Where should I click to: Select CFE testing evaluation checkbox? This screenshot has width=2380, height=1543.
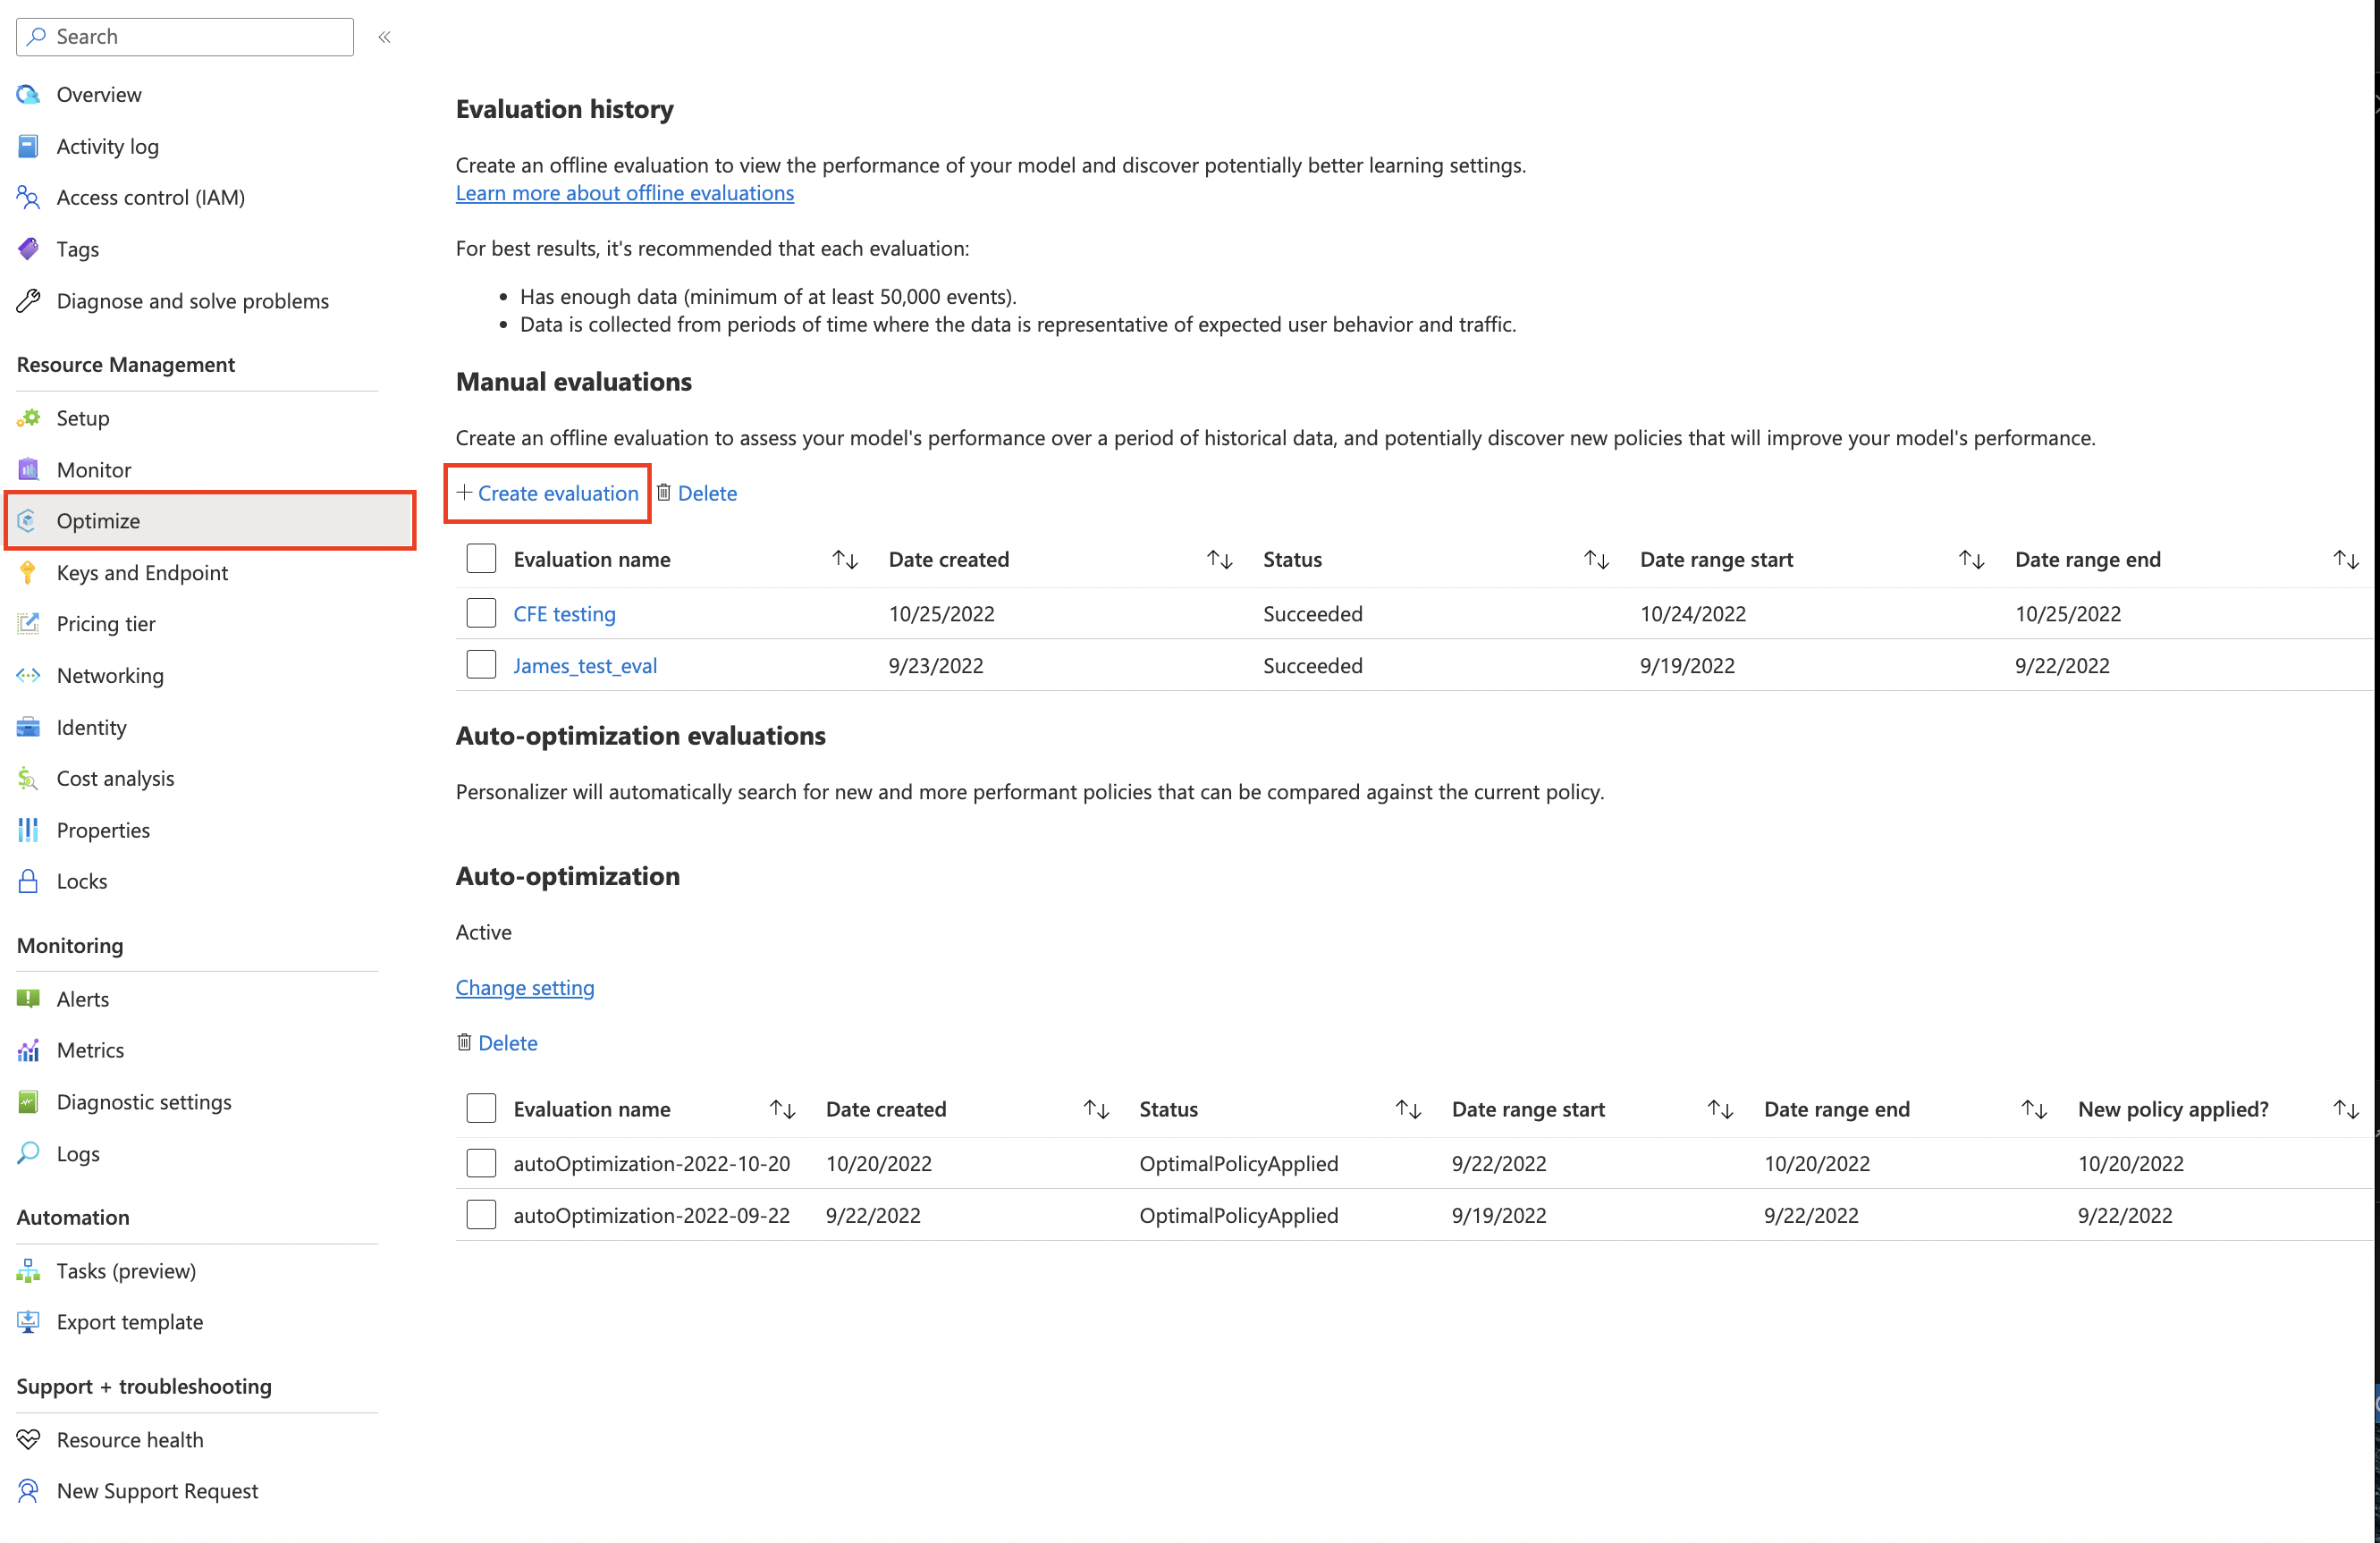(x=482, y=612)
